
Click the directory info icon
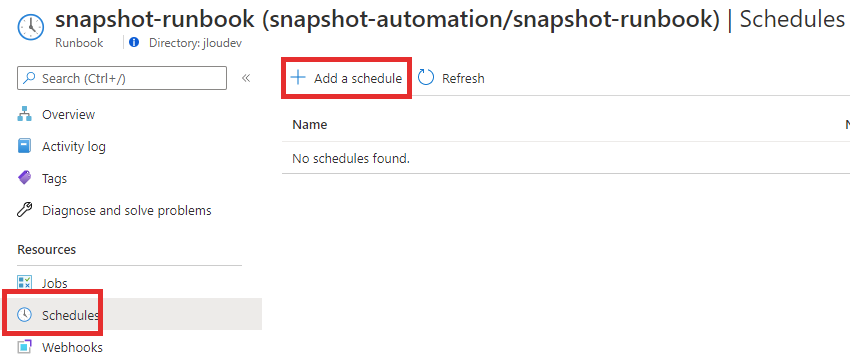(x=134, y=42)
